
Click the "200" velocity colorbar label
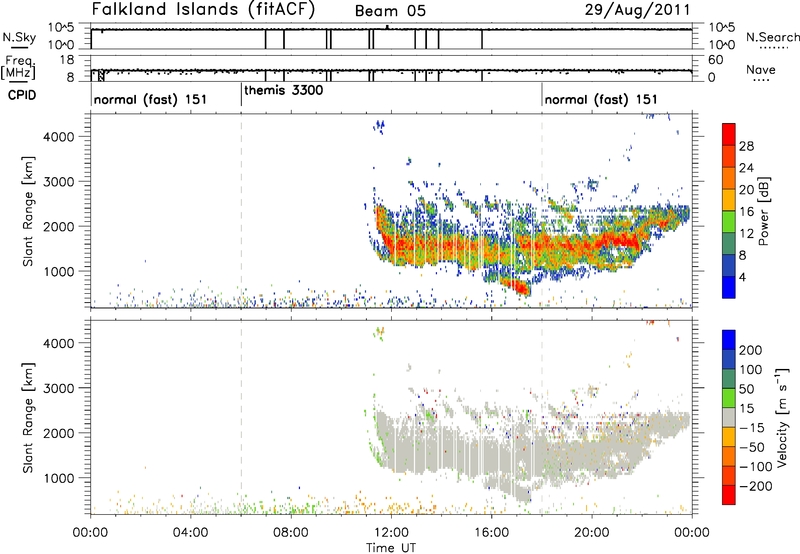point(751,350)
